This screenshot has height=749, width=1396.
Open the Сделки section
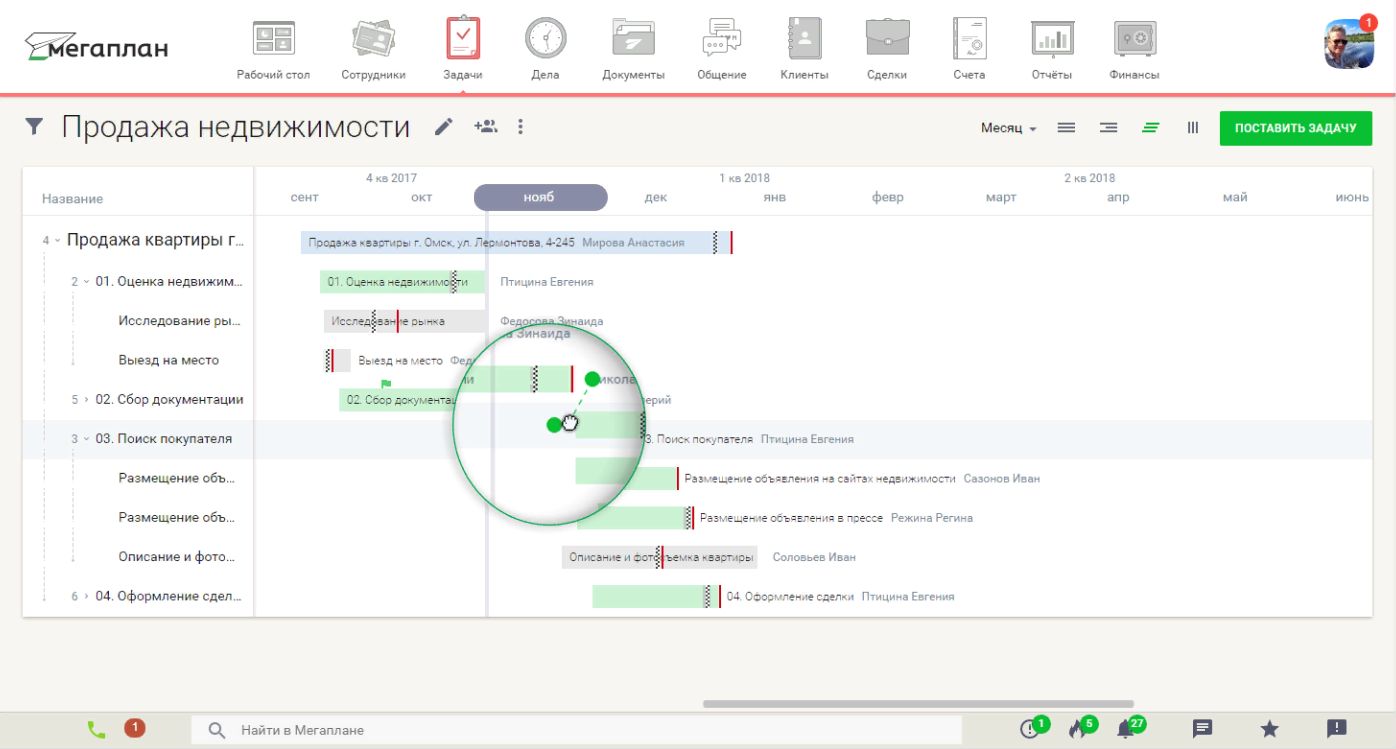click(x=887, y=49)
